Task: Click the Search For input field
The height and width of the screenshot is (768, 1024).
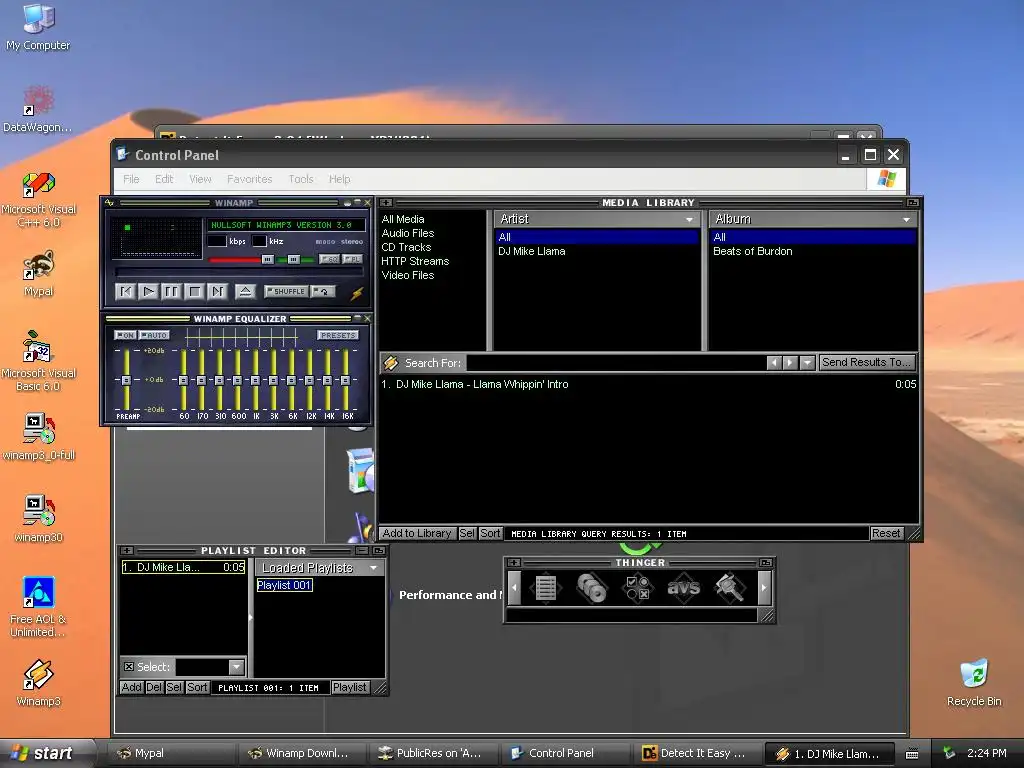Action: (616, 362)
